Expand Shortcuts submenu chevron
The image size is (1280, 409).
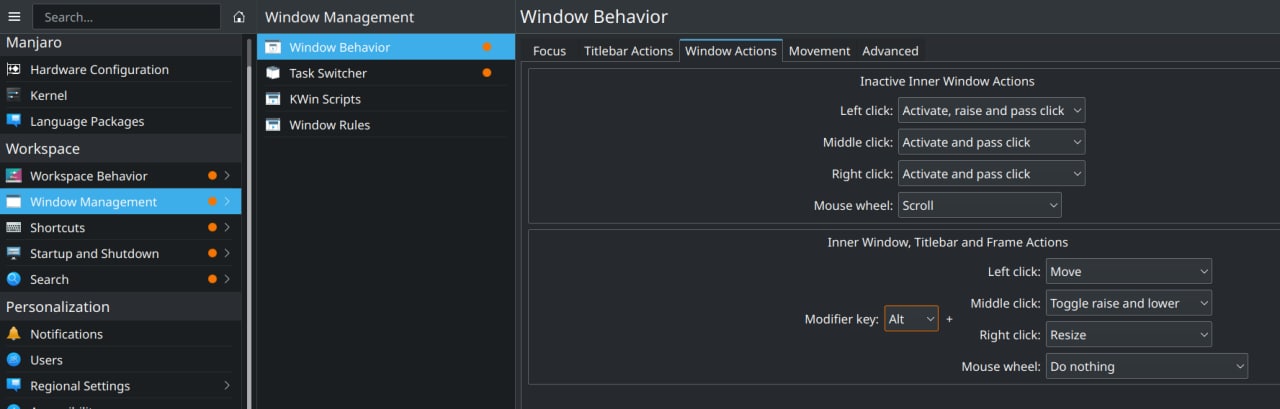tap(228, 228)
